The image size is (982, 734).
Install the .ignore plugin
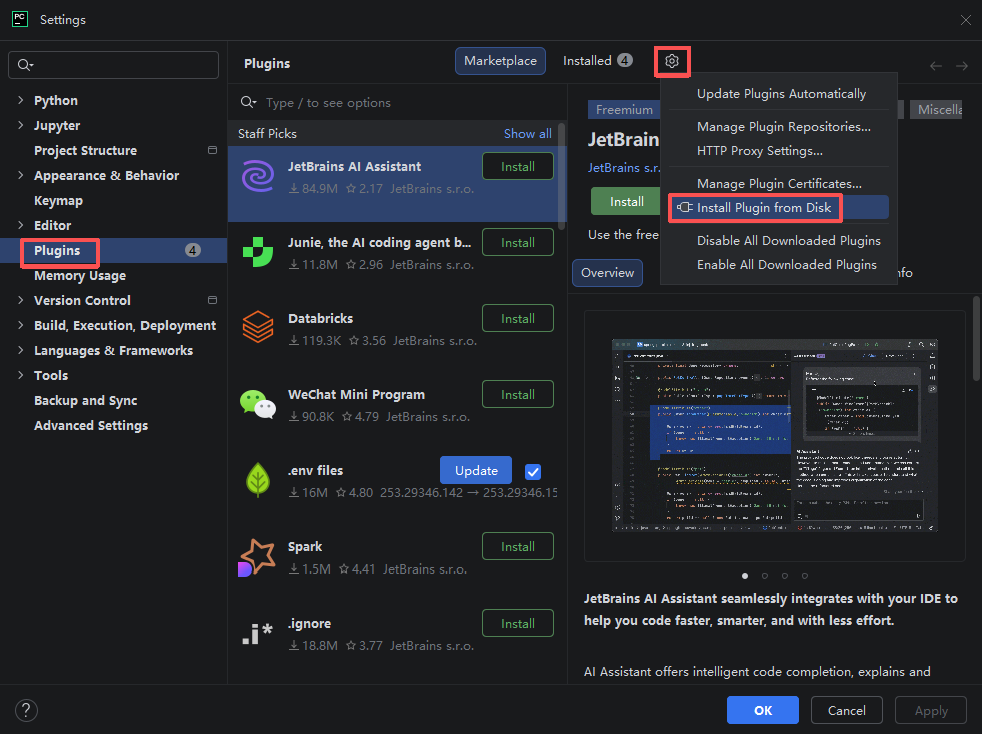(x=518, y=624)
